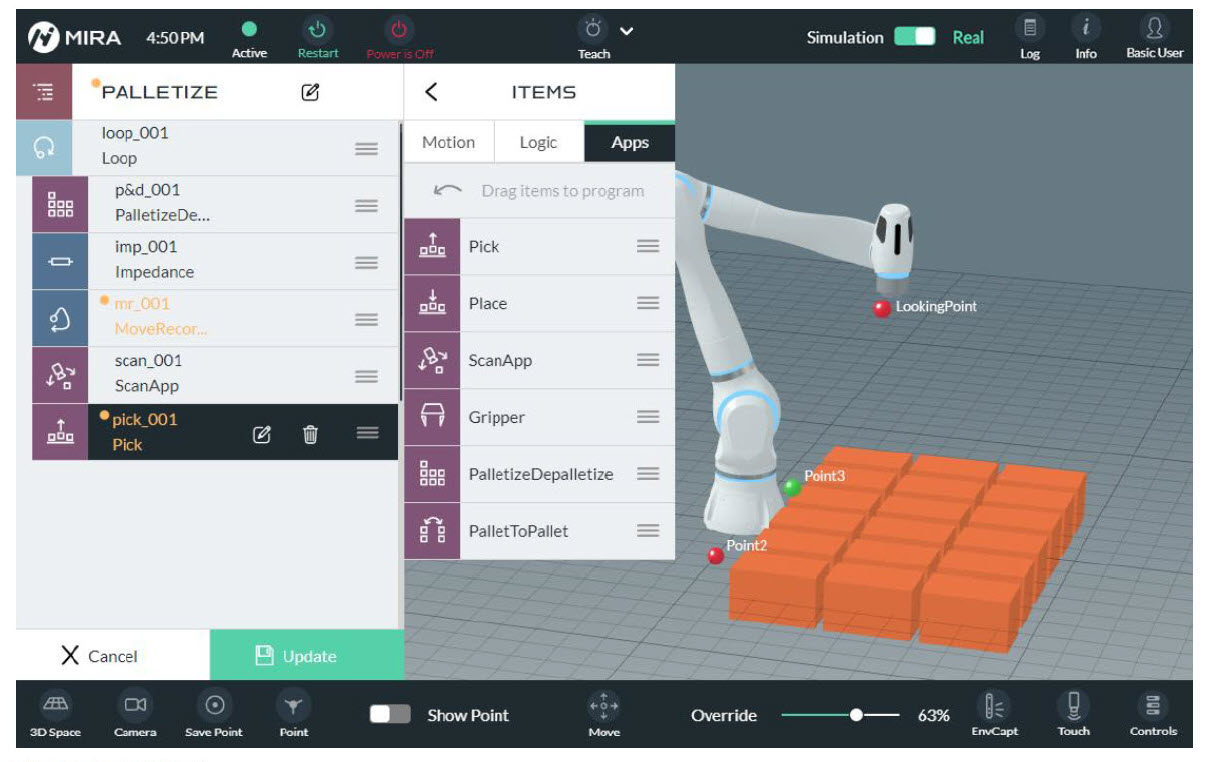
Task: Click the Loop icon of loop_001
Action: 44,148
